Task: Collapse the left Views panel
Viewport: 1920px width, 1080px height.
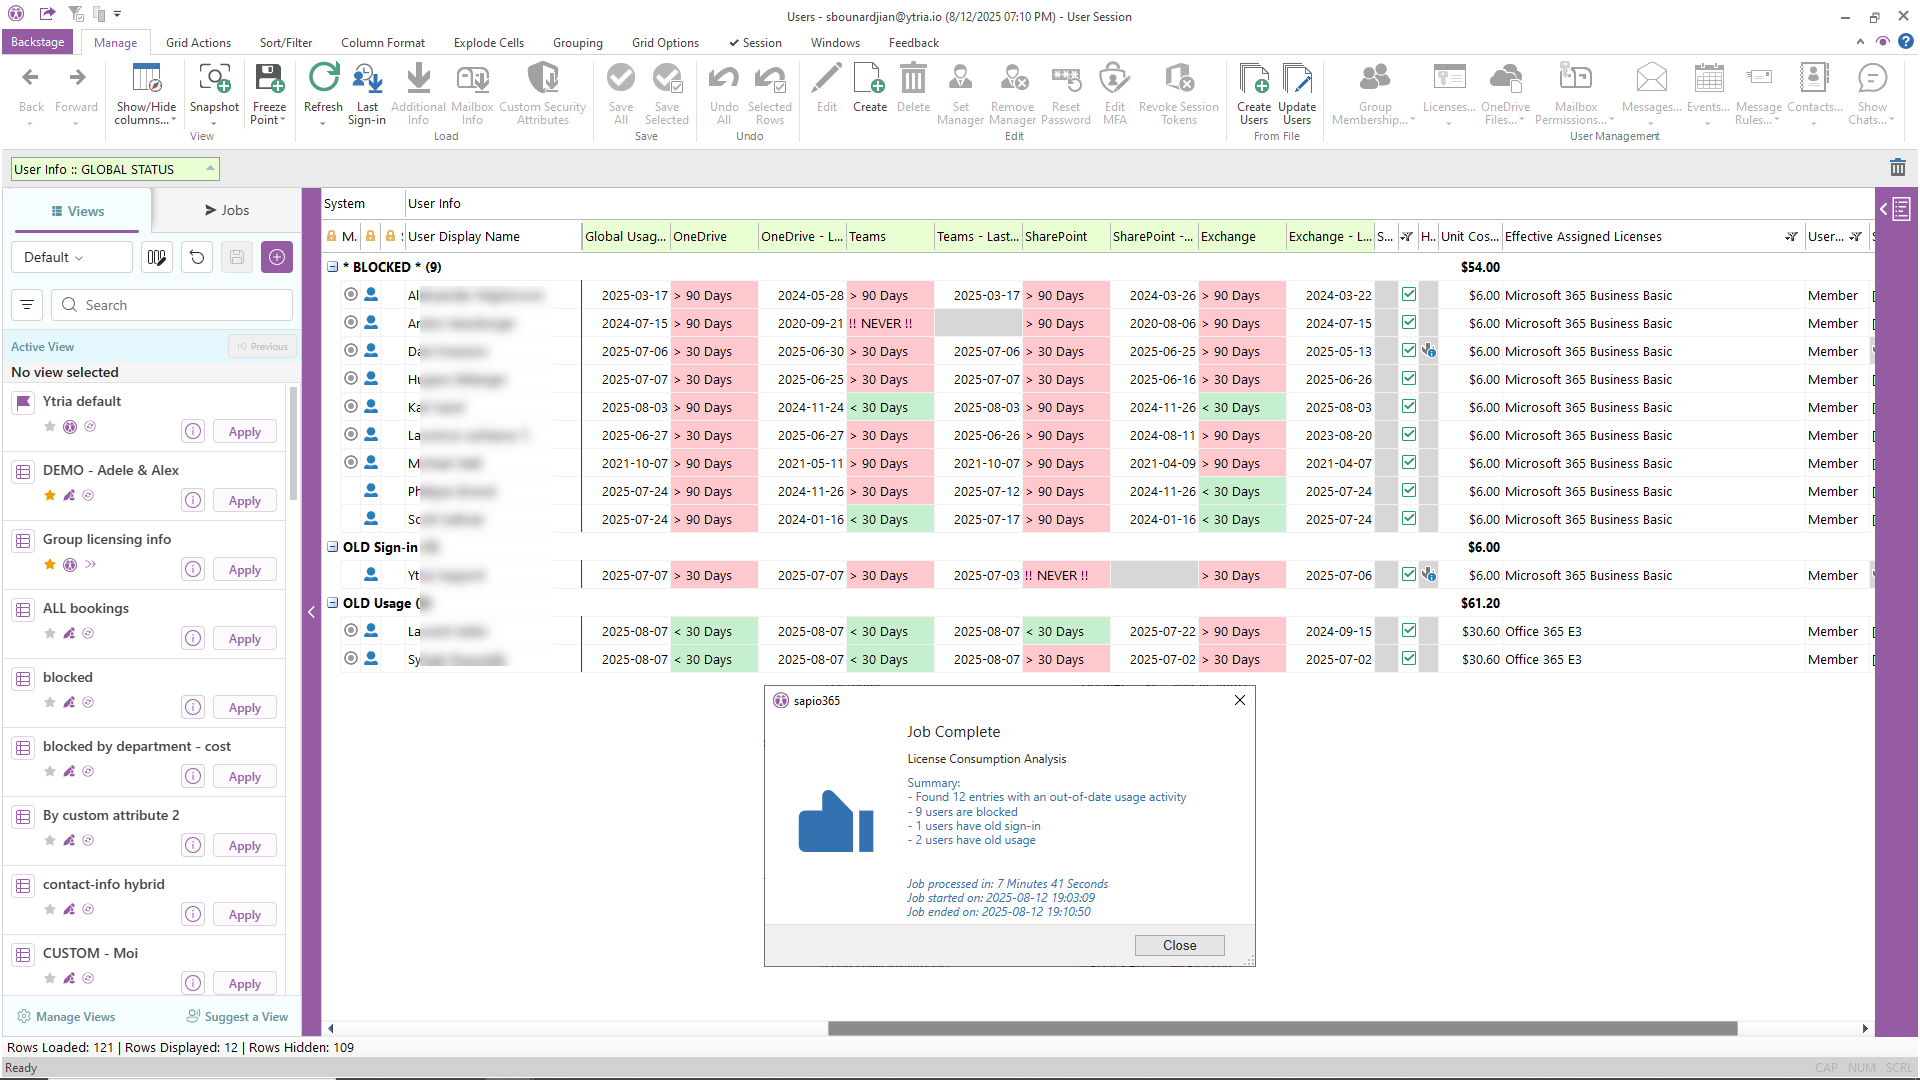Action: click(311, 612)
